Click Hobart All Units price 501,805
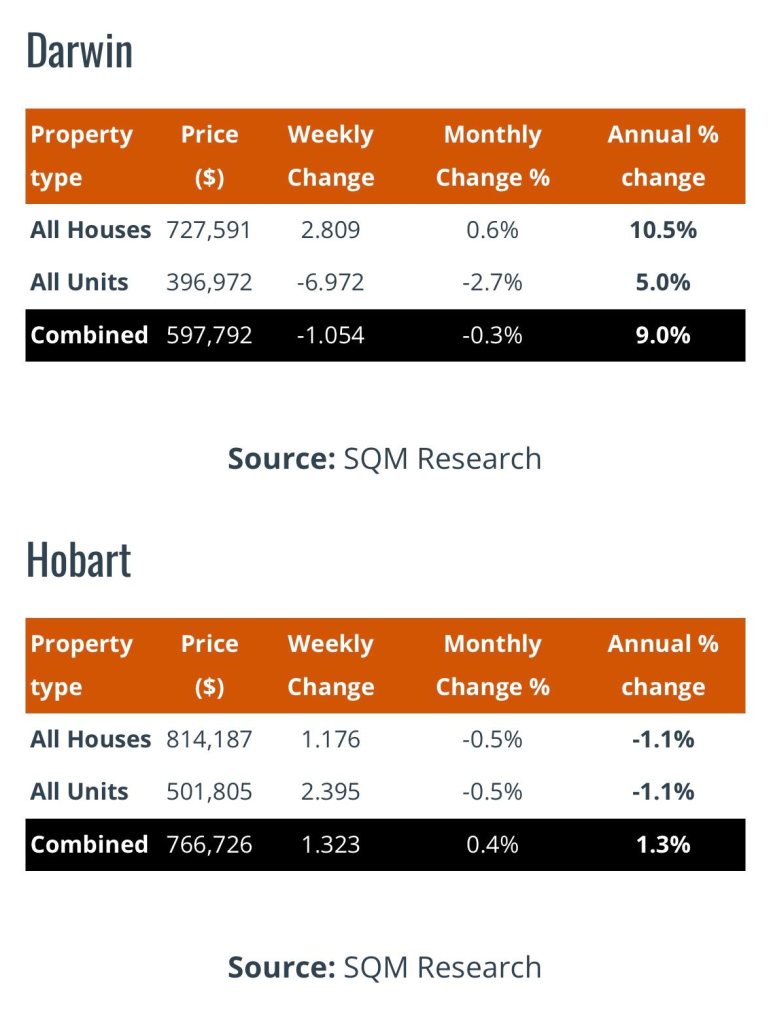 tap(209, 791)
